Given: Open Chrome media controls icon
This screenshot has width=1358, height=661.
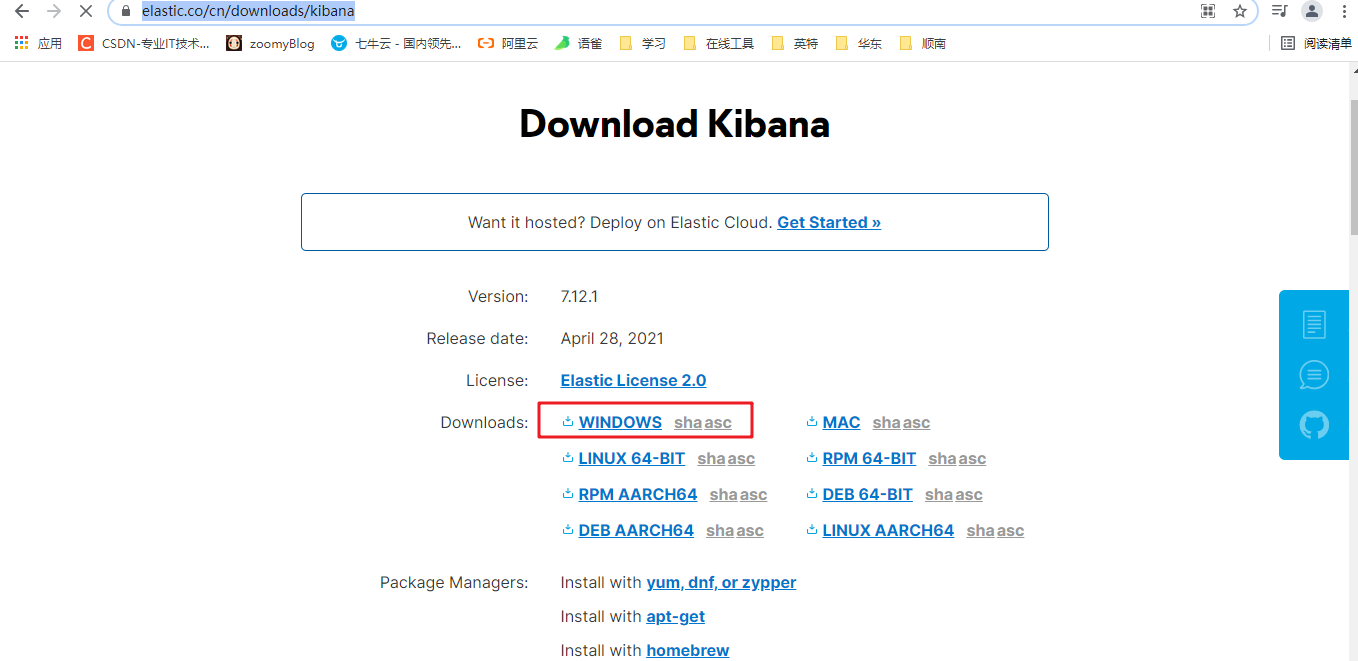Looking at the screenshot, I should coord(1279,11).
